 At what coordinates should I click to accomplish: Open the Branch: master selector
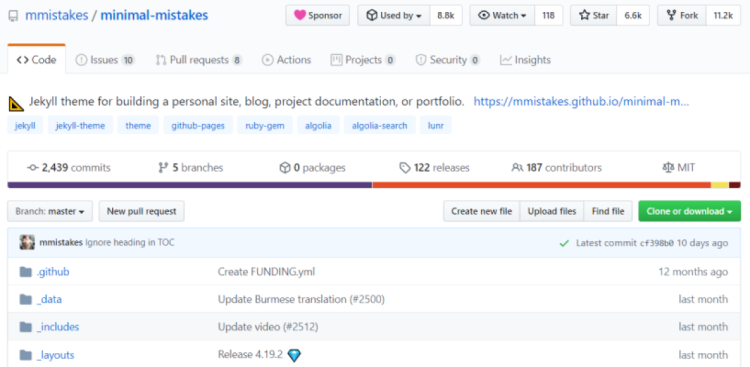50,211
